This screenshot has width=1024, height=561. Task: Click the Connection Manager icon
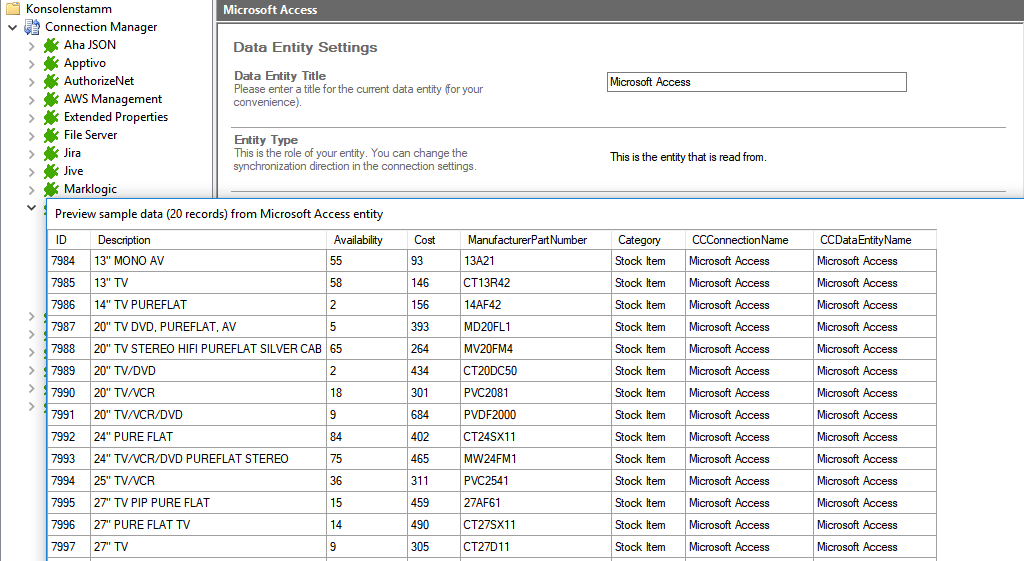[32, 27]
